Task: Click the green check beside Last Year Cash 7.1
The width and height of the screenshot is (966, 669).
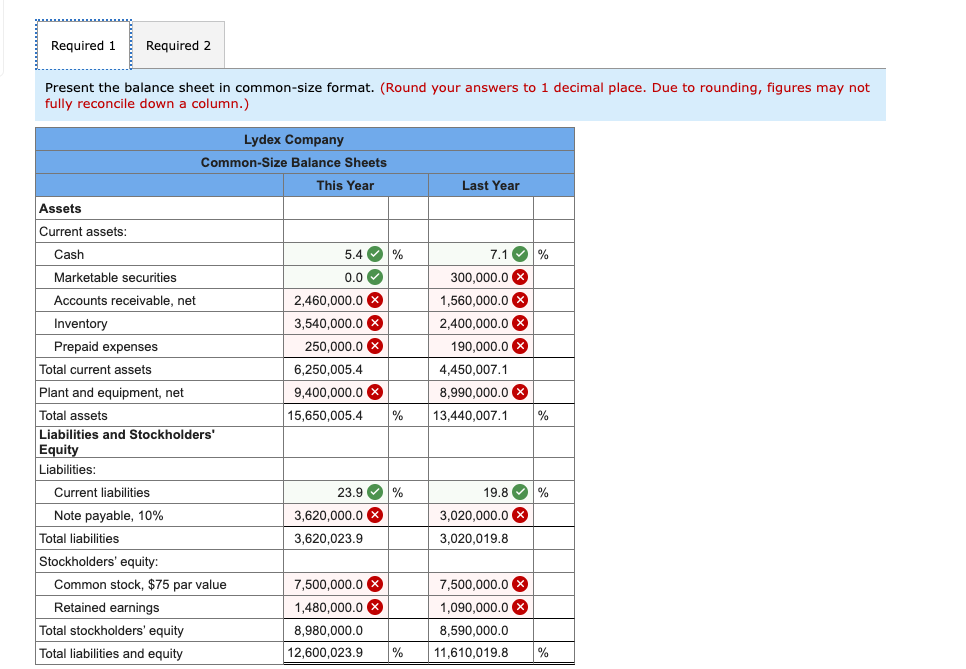Action: click(x=520, y=254)
